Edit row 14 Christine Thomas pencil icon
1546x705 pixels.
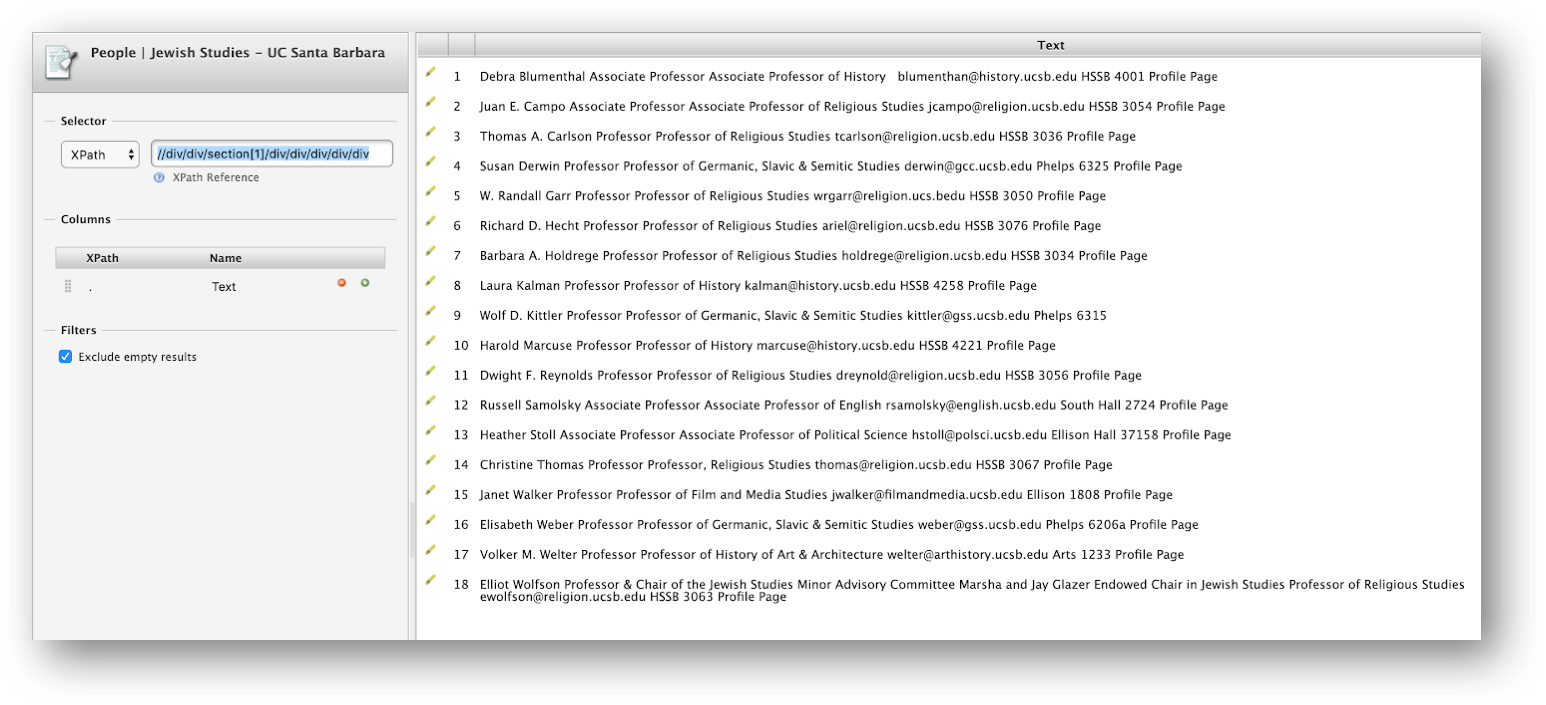pyautogui.click(x=431, y=461)
